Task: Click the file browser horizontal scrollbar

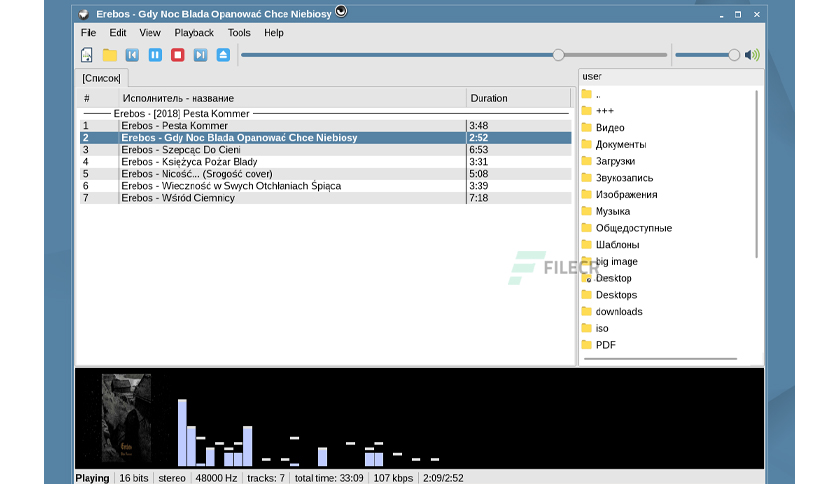Action: pyautogui.click(x=661, y=359)
